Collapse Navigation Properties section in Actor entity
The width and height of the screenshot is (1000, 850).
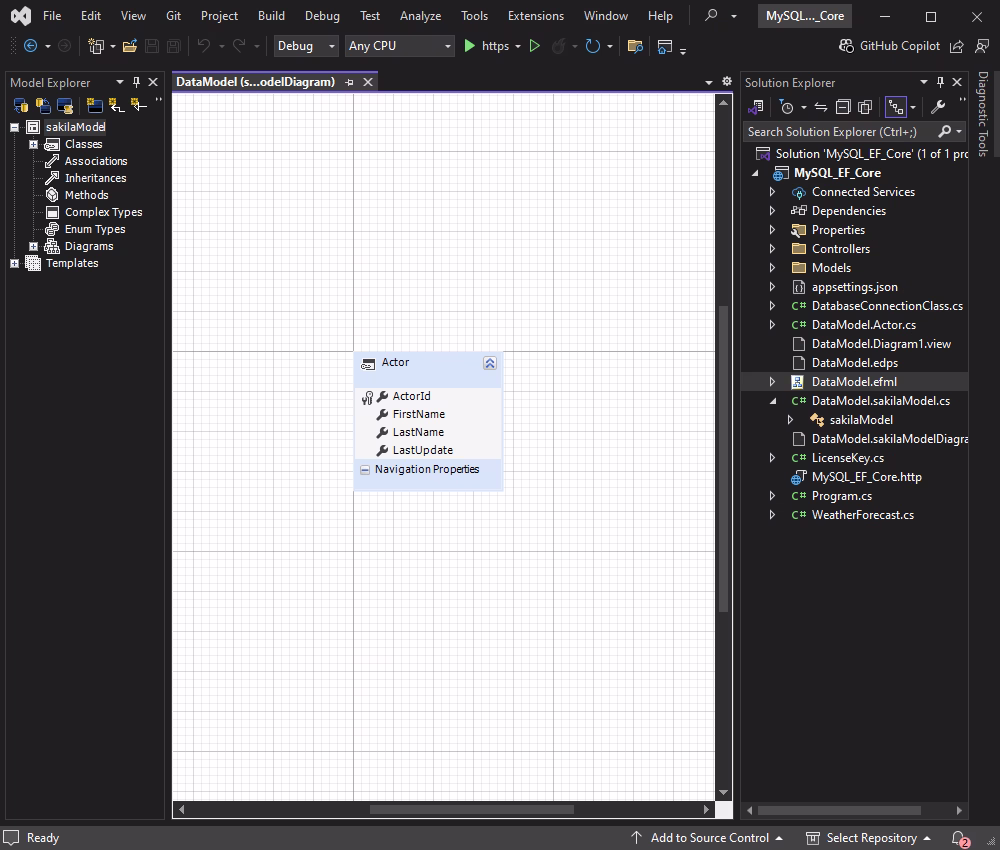365,470
